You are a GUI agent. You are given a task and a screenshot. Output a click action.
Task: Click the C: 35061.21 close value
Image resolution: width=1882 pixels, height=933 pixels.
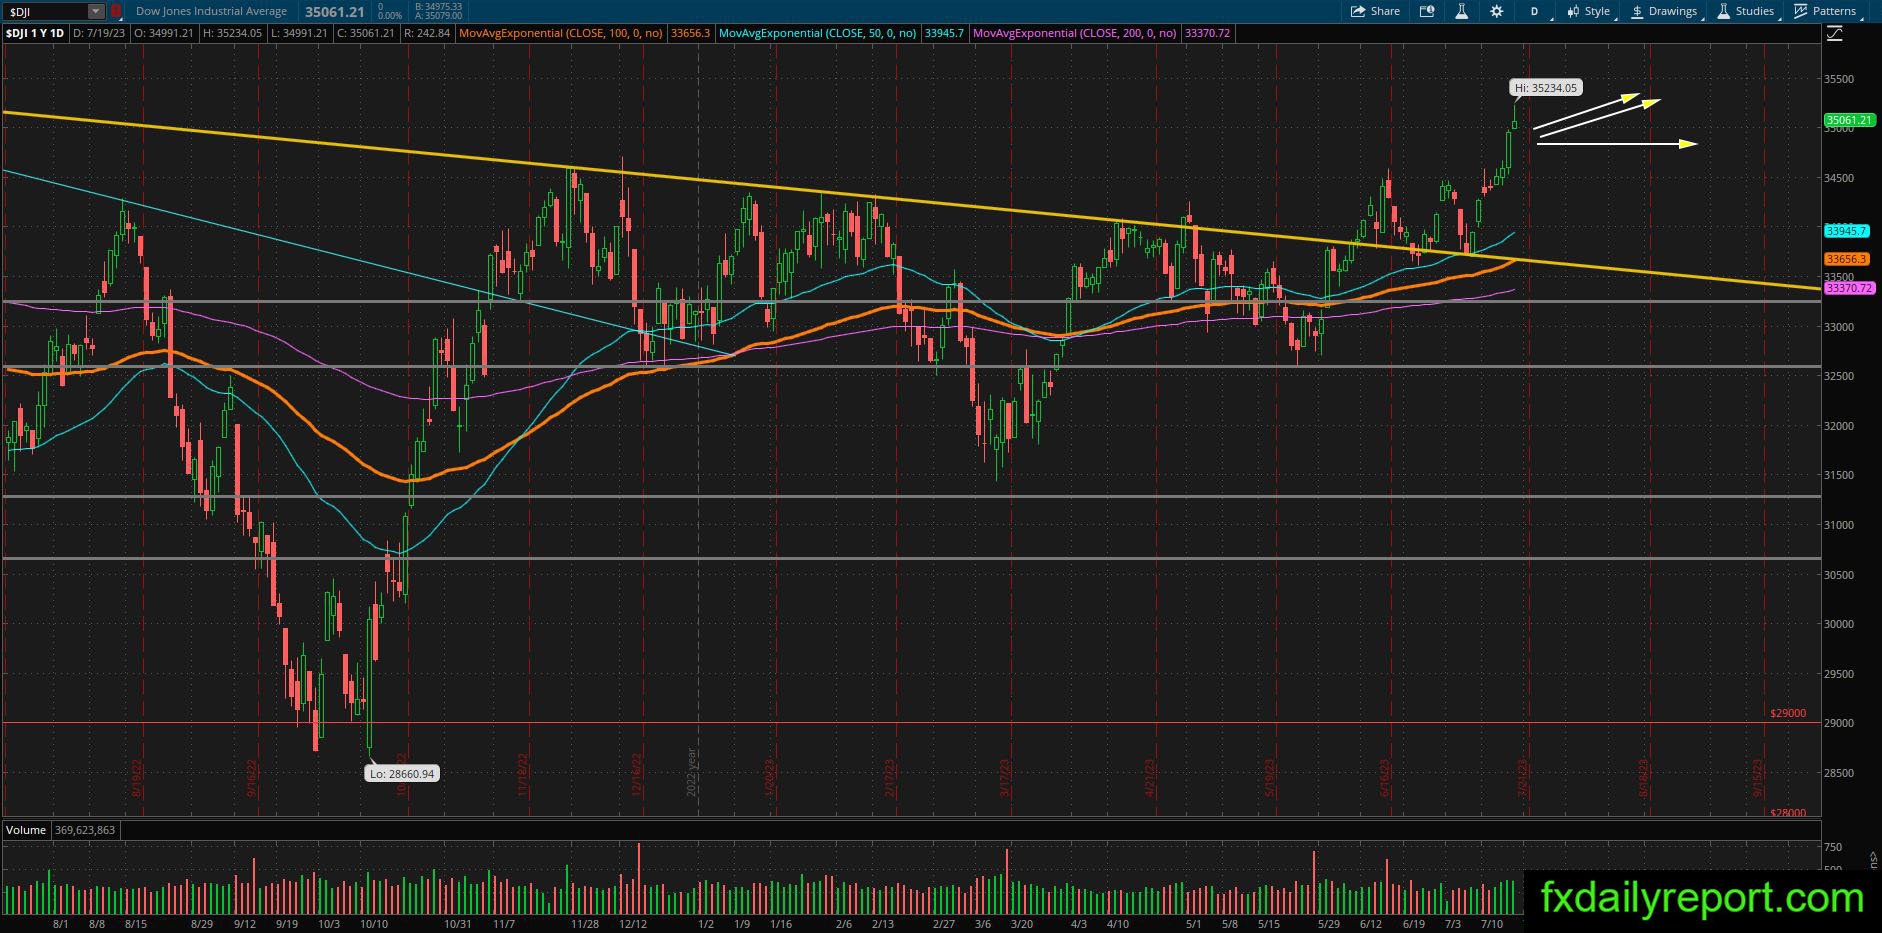point(364,33)
